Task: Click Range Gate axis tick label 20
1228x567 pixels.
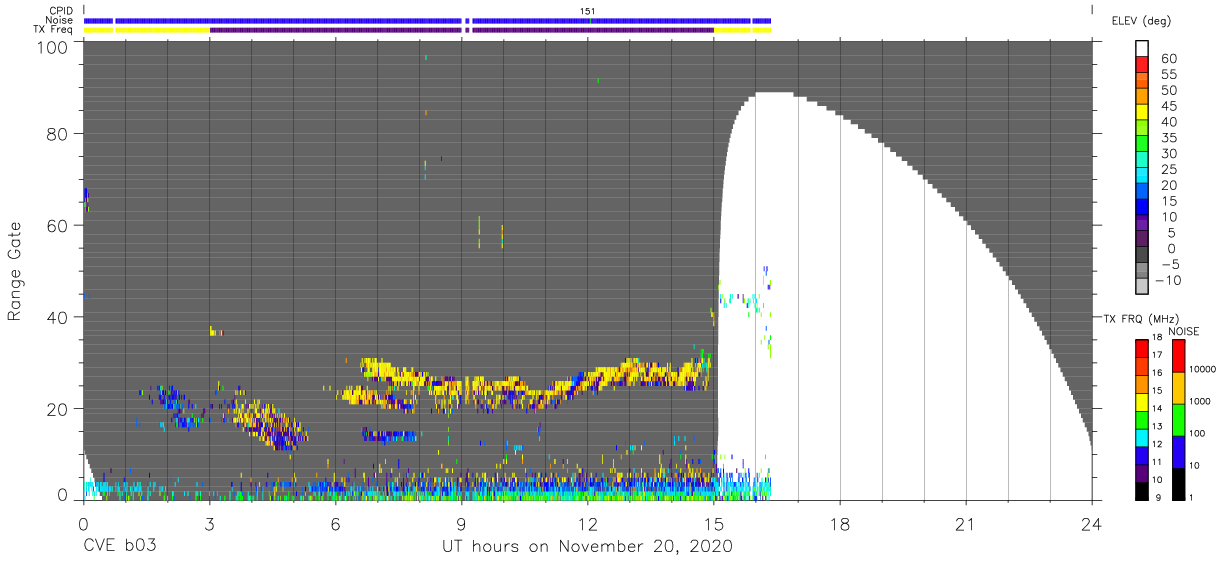Action: pyautogui.click(x=58, y=408)
